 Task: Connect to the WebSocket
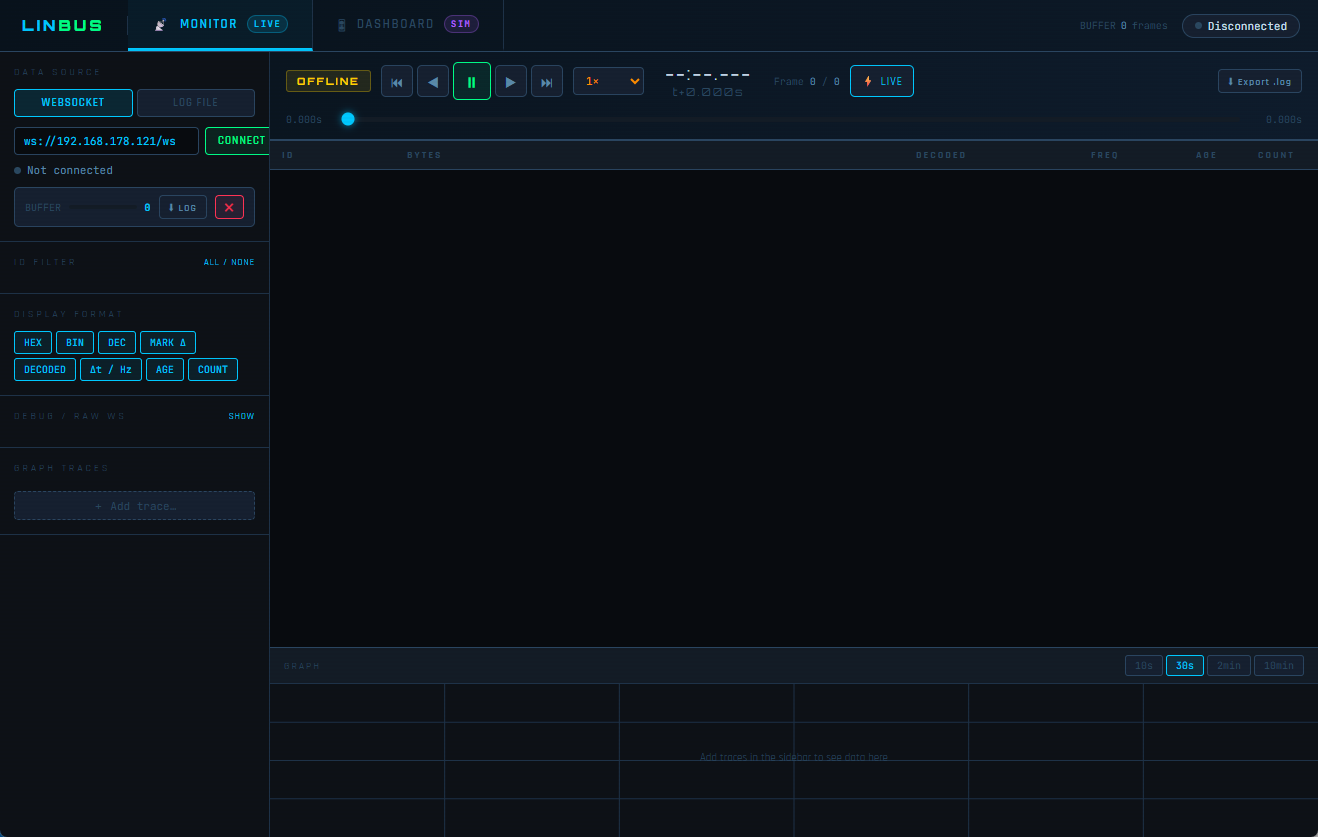pos(240,141)
